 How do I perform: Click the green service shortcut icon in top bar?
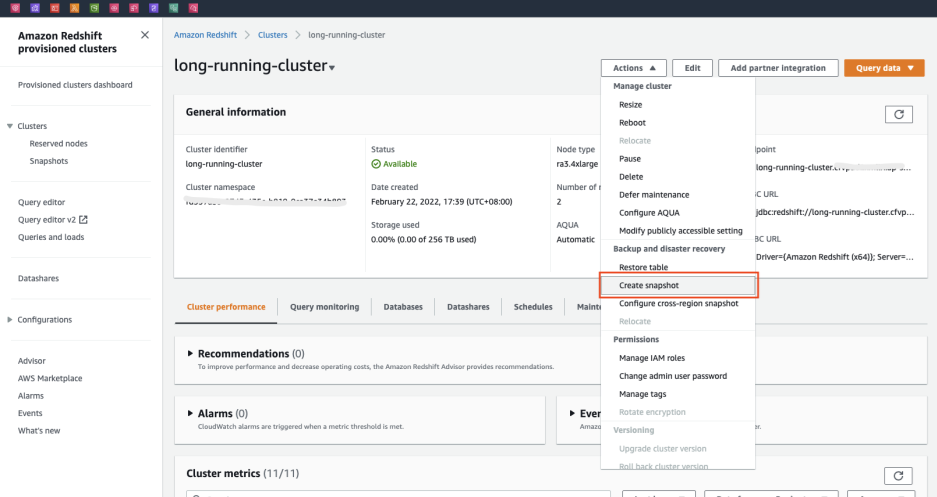[94, 8]
